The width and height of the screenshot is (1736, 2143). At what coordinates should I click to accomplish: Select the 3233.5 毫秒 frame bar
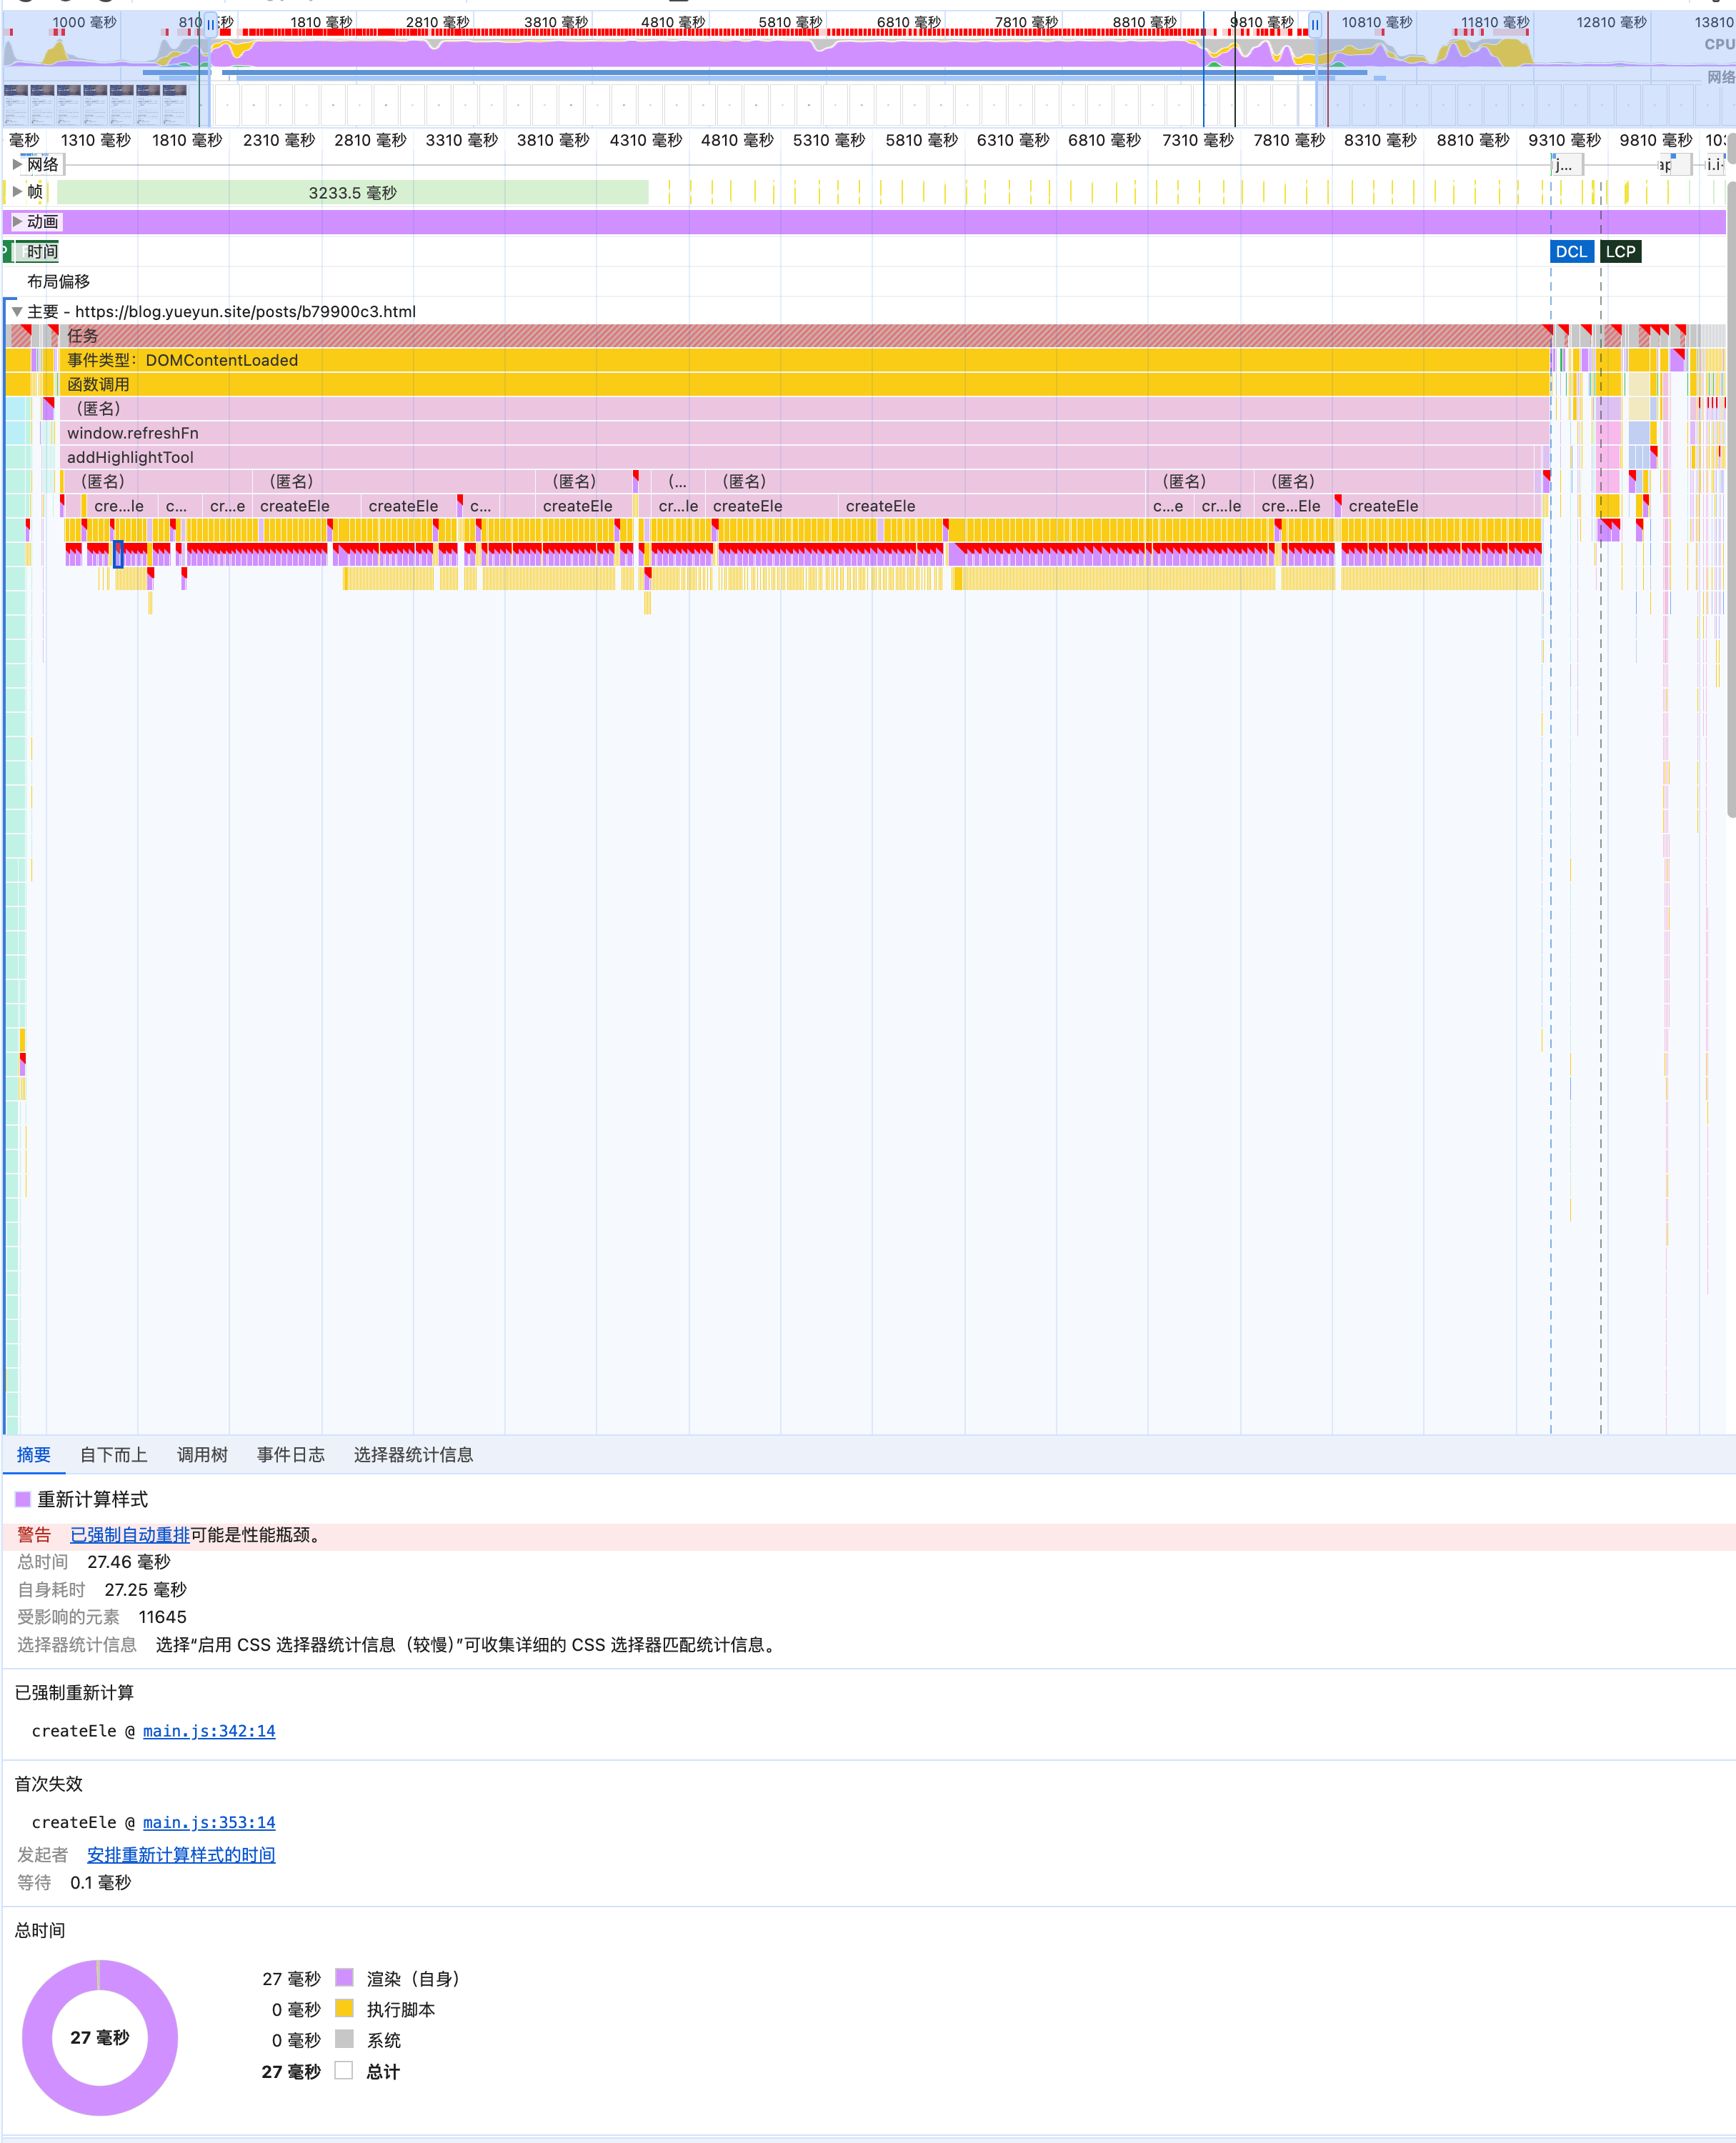352,192
